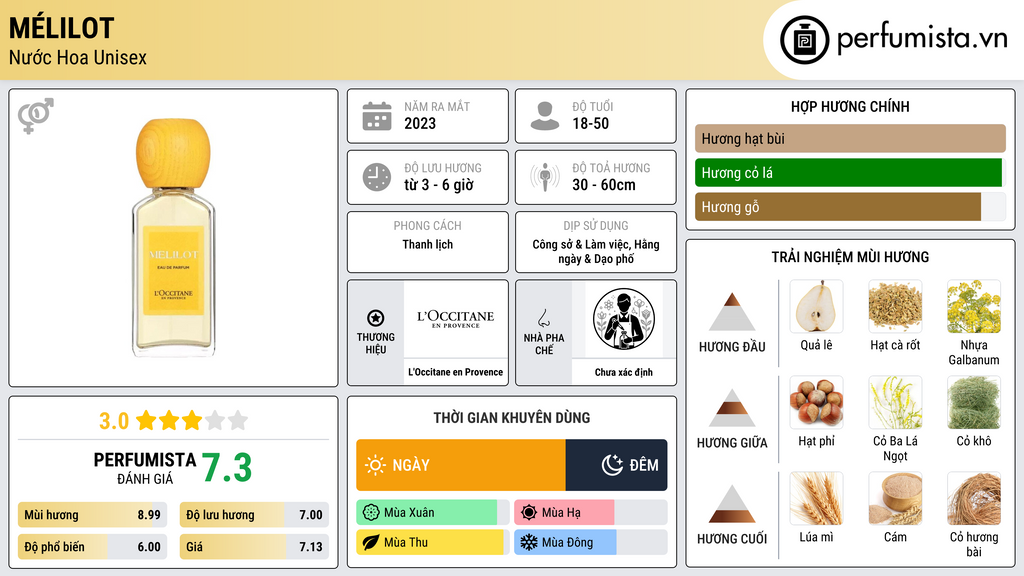This screenshot has width=1024, height=576.
Task: Click the orange Ngày daytime bar
Action: tap(461, 465)
